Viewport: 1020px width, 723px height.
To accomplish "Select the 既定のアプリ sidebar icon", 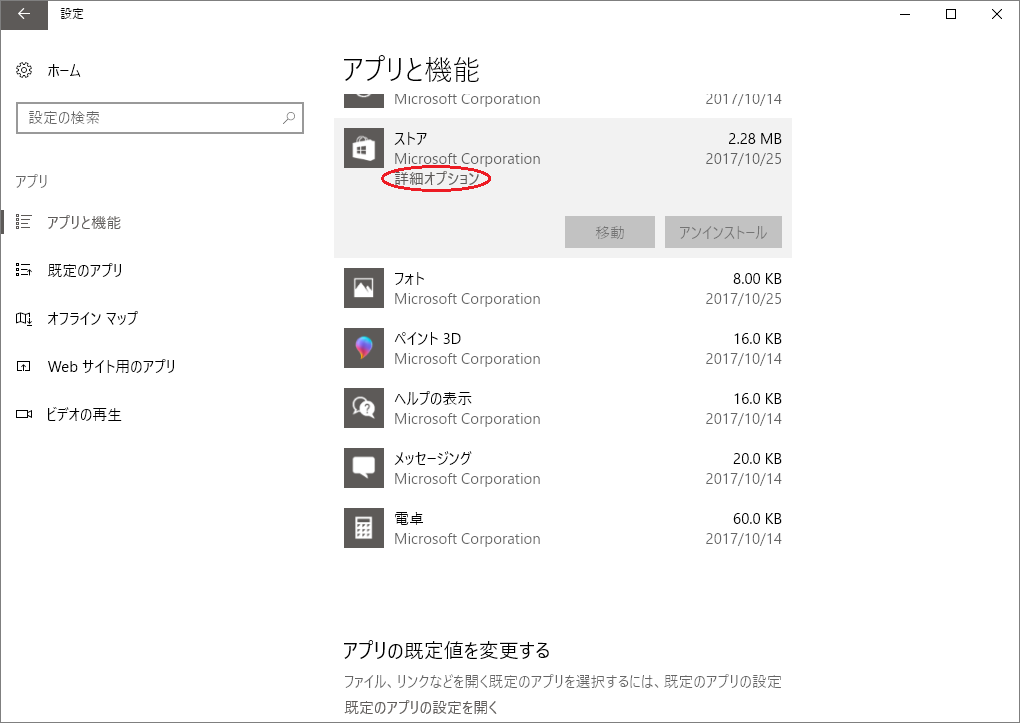I will tap(23, 270).
